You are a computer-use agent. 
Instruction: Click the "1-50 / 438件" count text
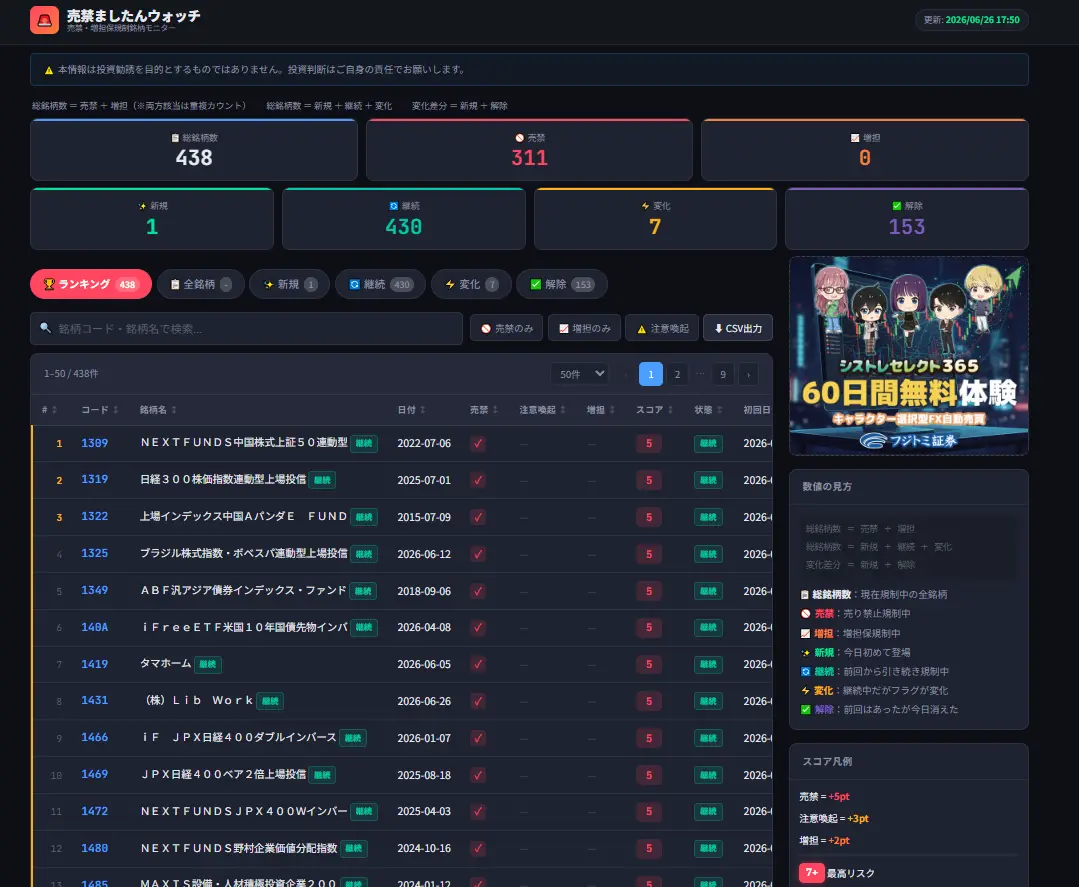tap(71, 374)
